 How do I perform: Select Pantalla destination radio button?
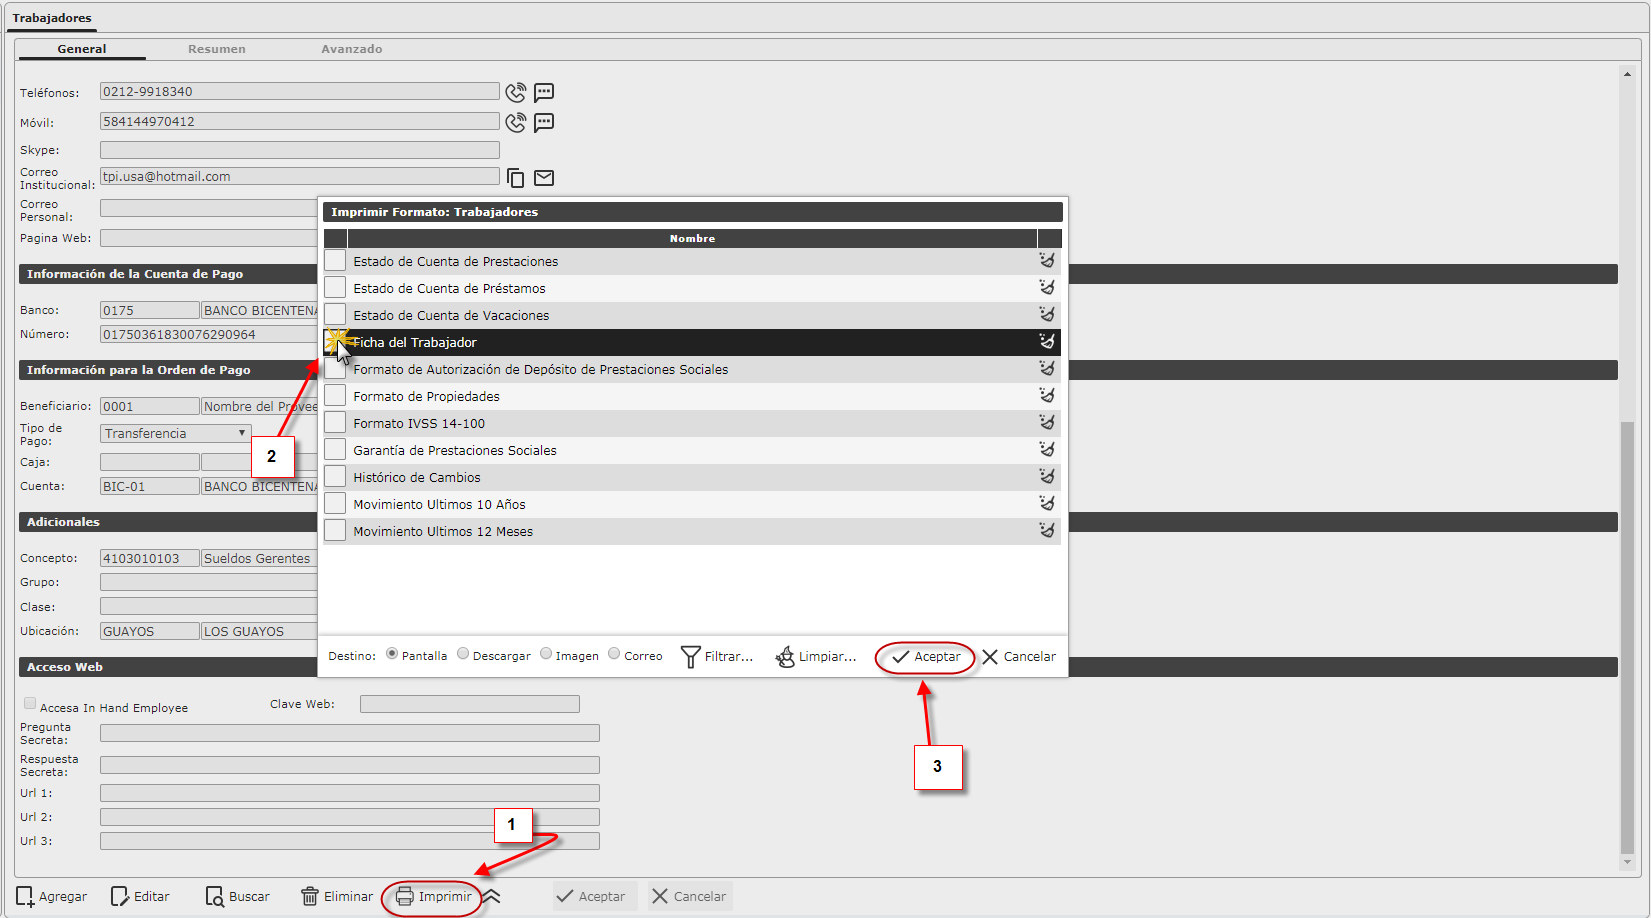pyautogui.click(x=392, y=654)
